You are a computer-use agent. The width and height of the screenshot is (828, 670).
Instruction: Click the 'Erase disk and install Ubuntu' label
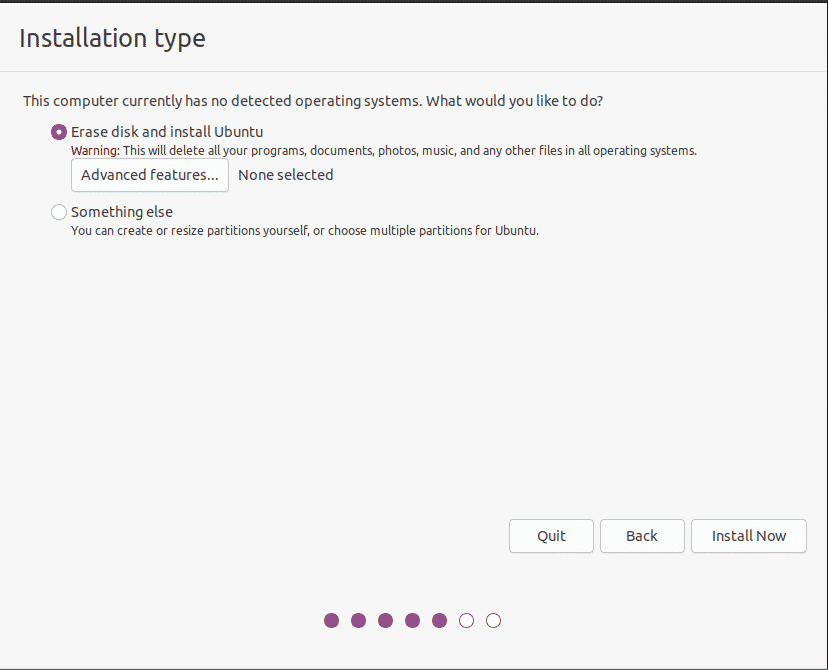click(x=167, y=132)
